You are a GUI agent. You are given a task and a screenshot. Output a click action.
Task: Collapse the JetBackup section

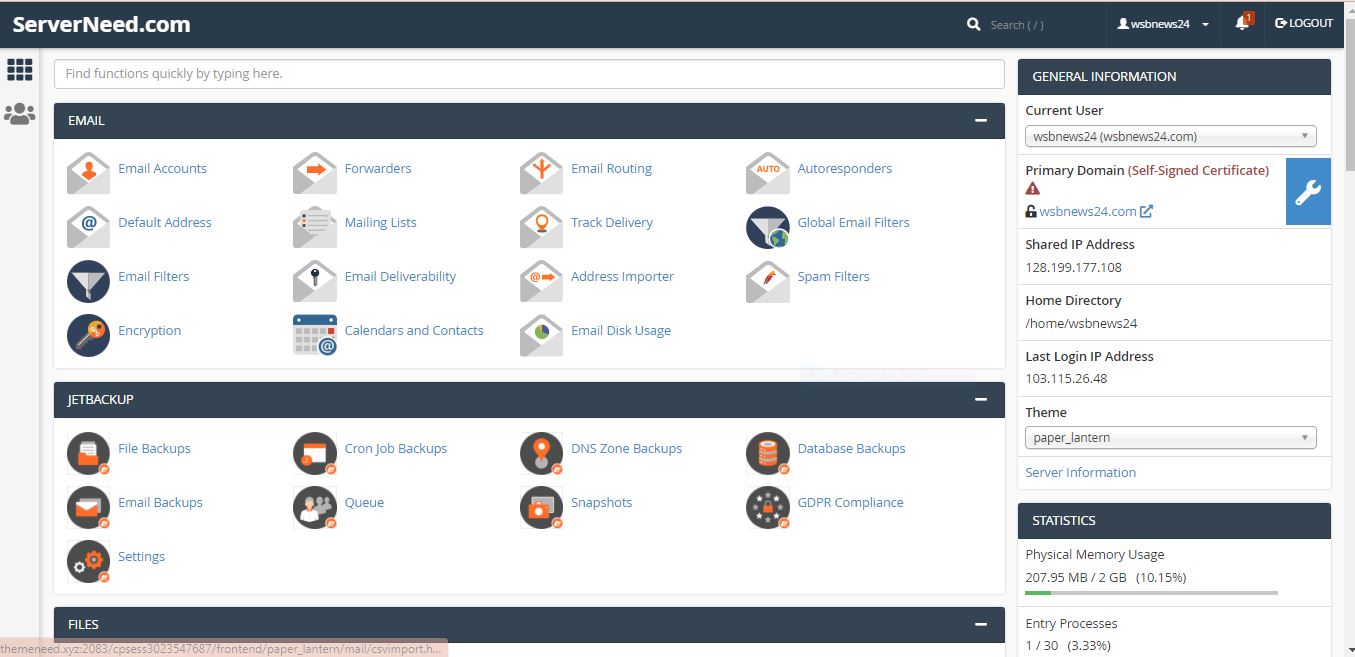(981, 400)
